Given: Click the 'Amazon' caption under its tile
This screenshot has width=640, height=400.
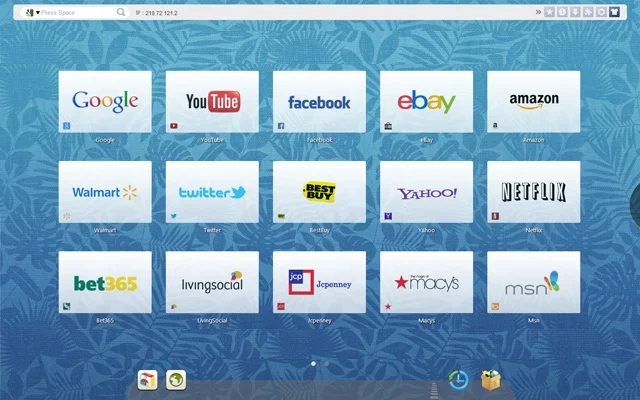Looking at the screenshot, I should [533, 140].
